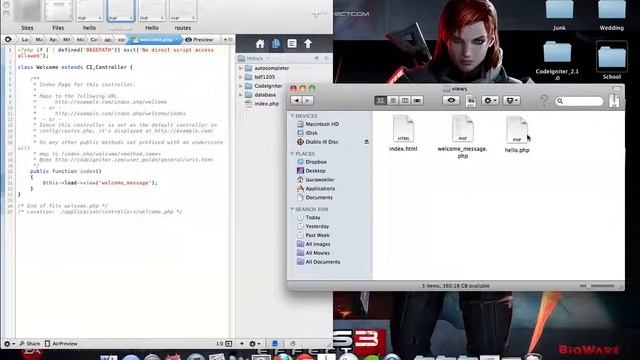This screenshot has height=360, width=640.
Task: Switch to the capitalized Hello tab
Action: [x=152, y=16]
